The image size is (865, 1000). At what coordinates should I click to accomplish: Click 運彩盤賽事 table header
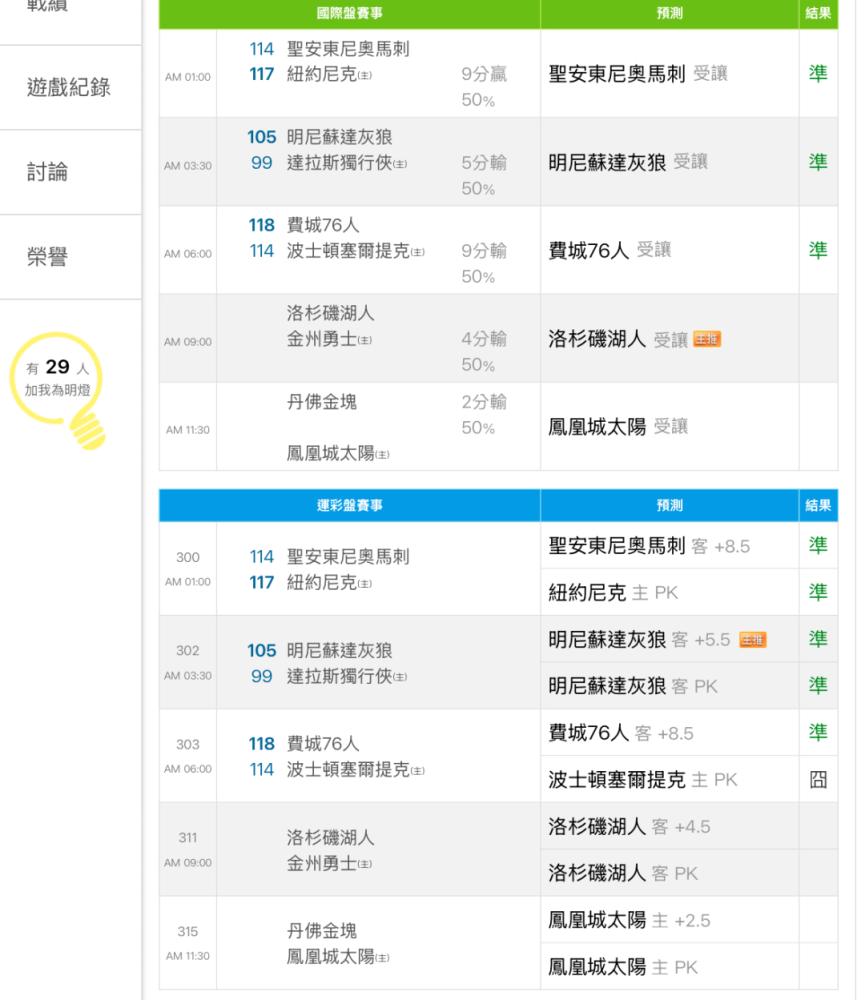pyautogui.click(x=350, y=506)
